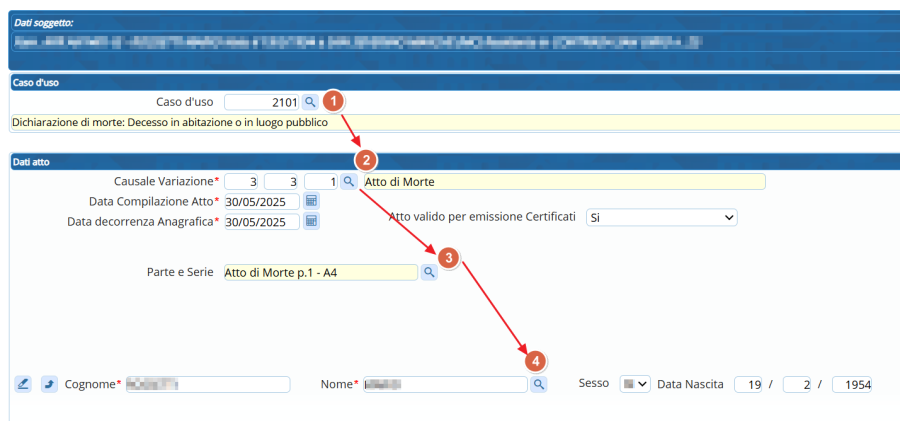Expand the Atto valido per emissione Certificati dropdown
This screenshot has width=900, height=421.
pyautogui.click(x=661, y=217)
